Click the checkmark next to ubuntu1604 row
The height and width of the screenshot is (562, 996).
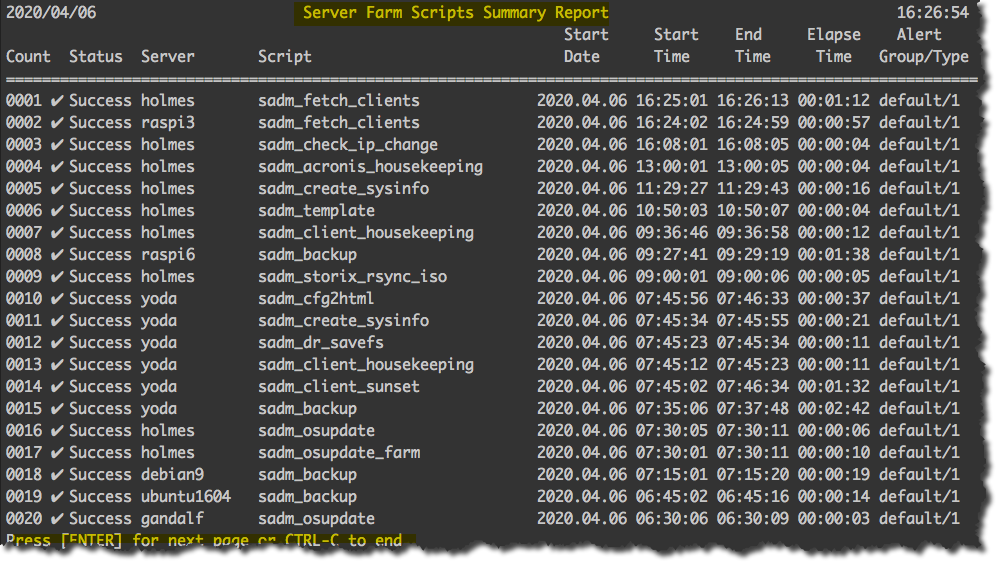click(x=57, y=497)
